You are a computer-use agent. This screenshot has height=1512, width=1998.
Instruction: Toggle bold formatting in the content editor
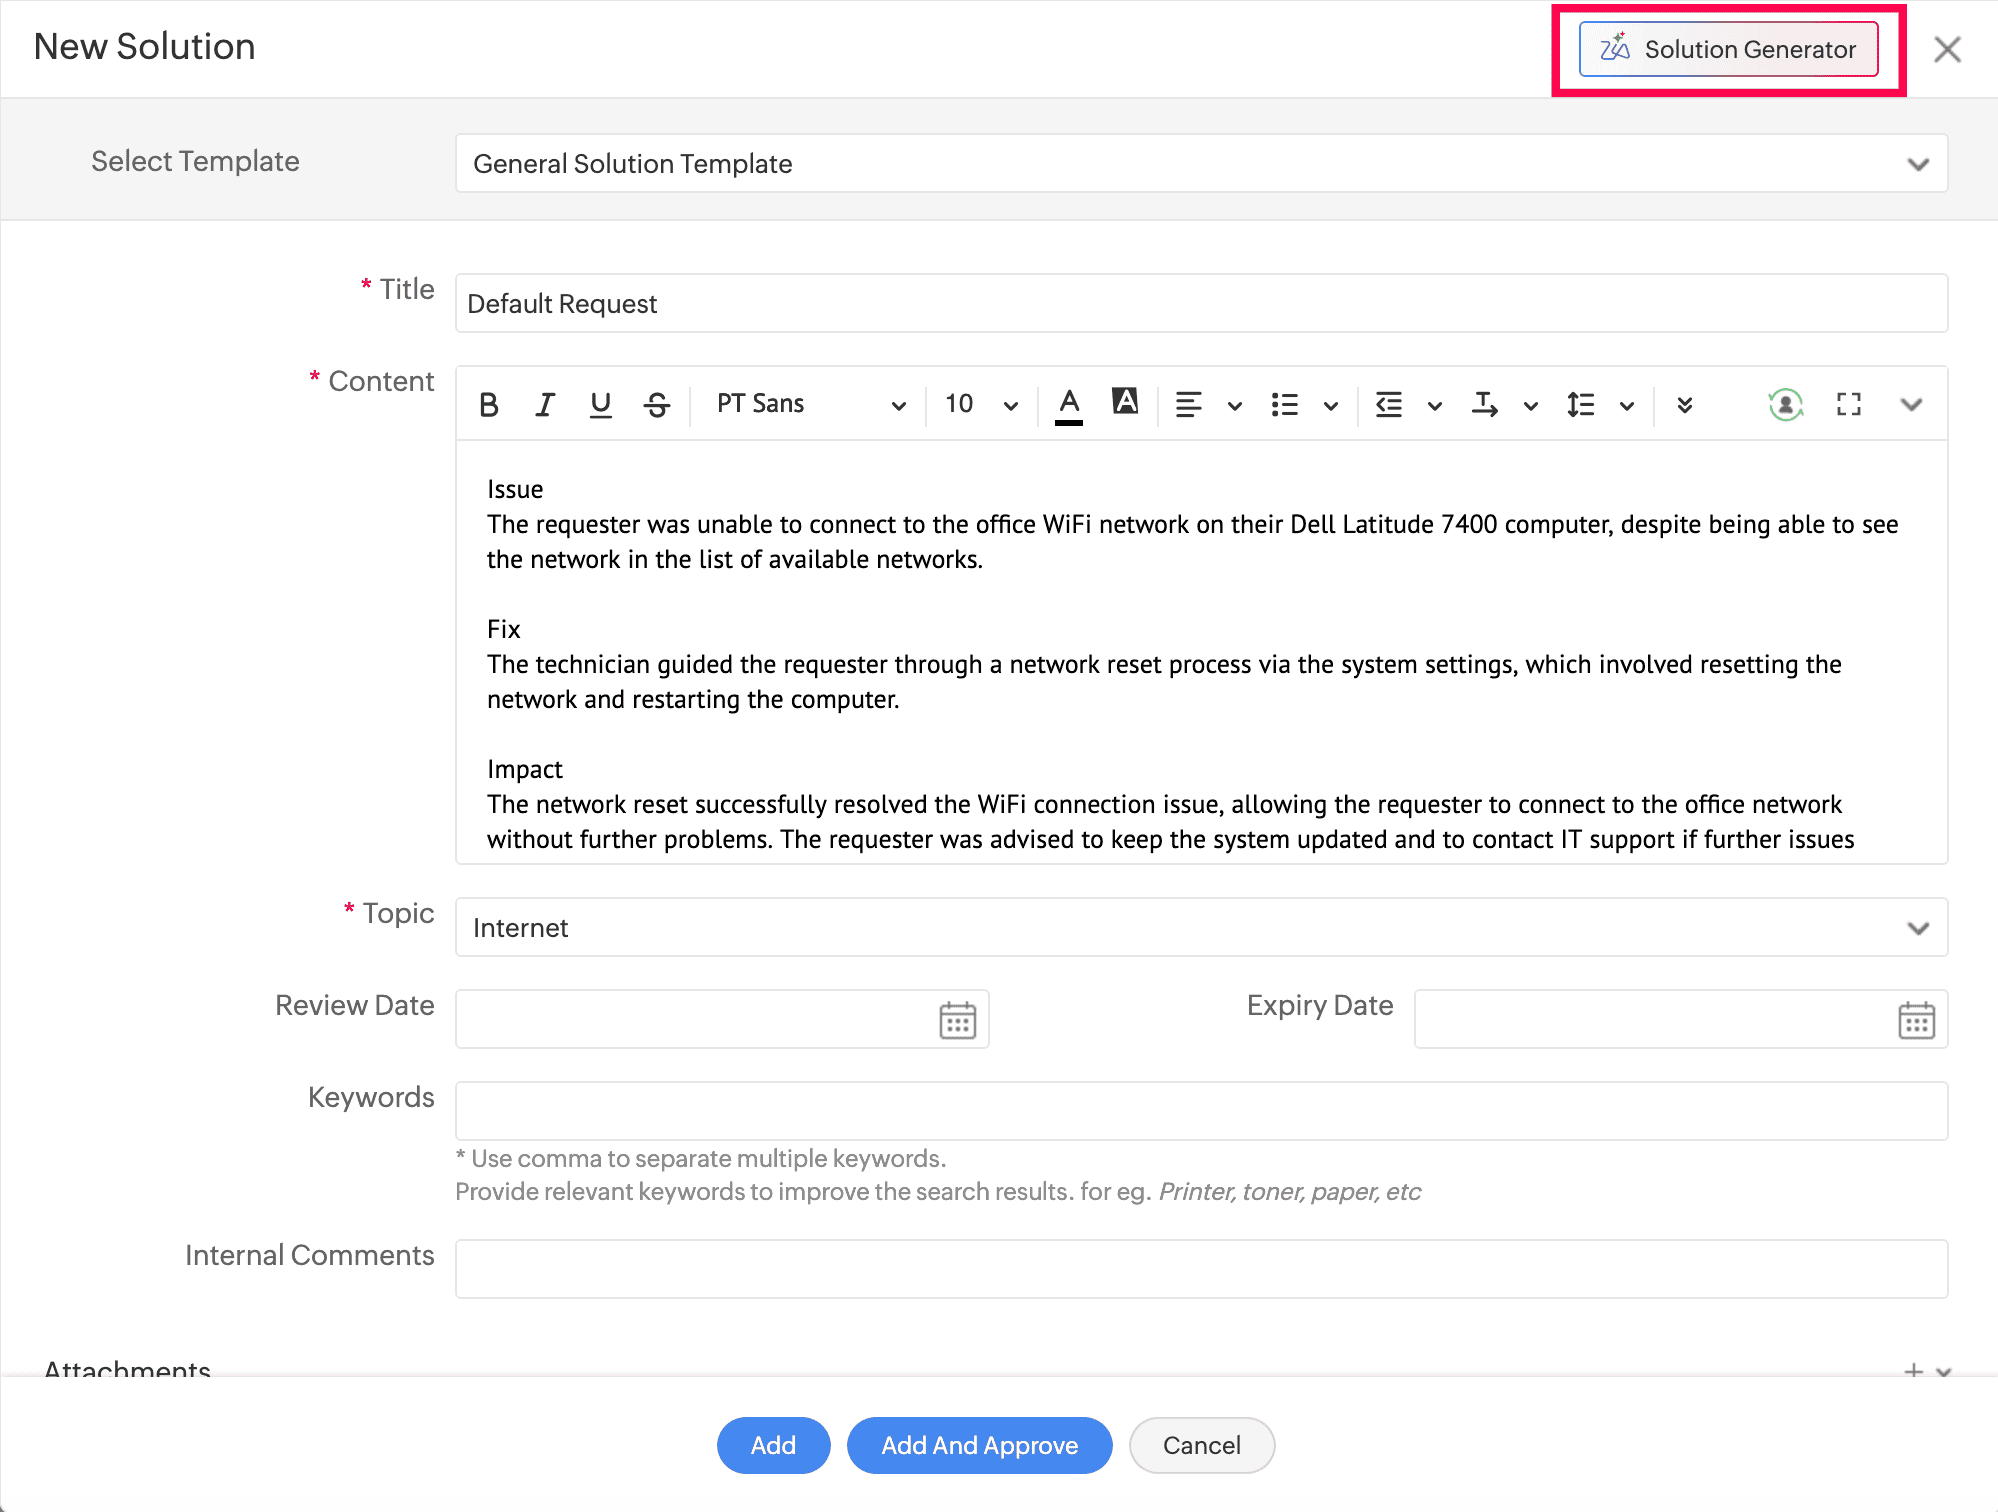[x=489, y=404]
